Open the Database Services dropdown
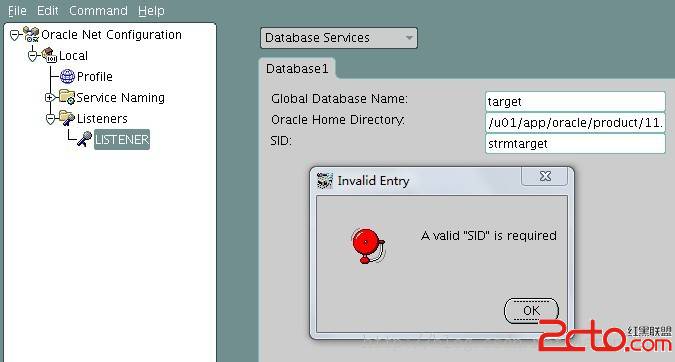Image resolution: width=675 pixels, height=362 pixels. (339, 38)
